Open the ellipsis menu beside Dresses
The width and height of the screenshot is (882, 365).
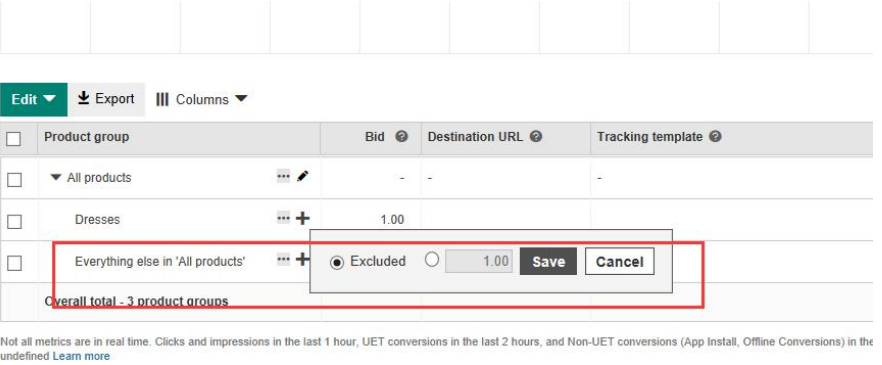[x=284, y=218]
